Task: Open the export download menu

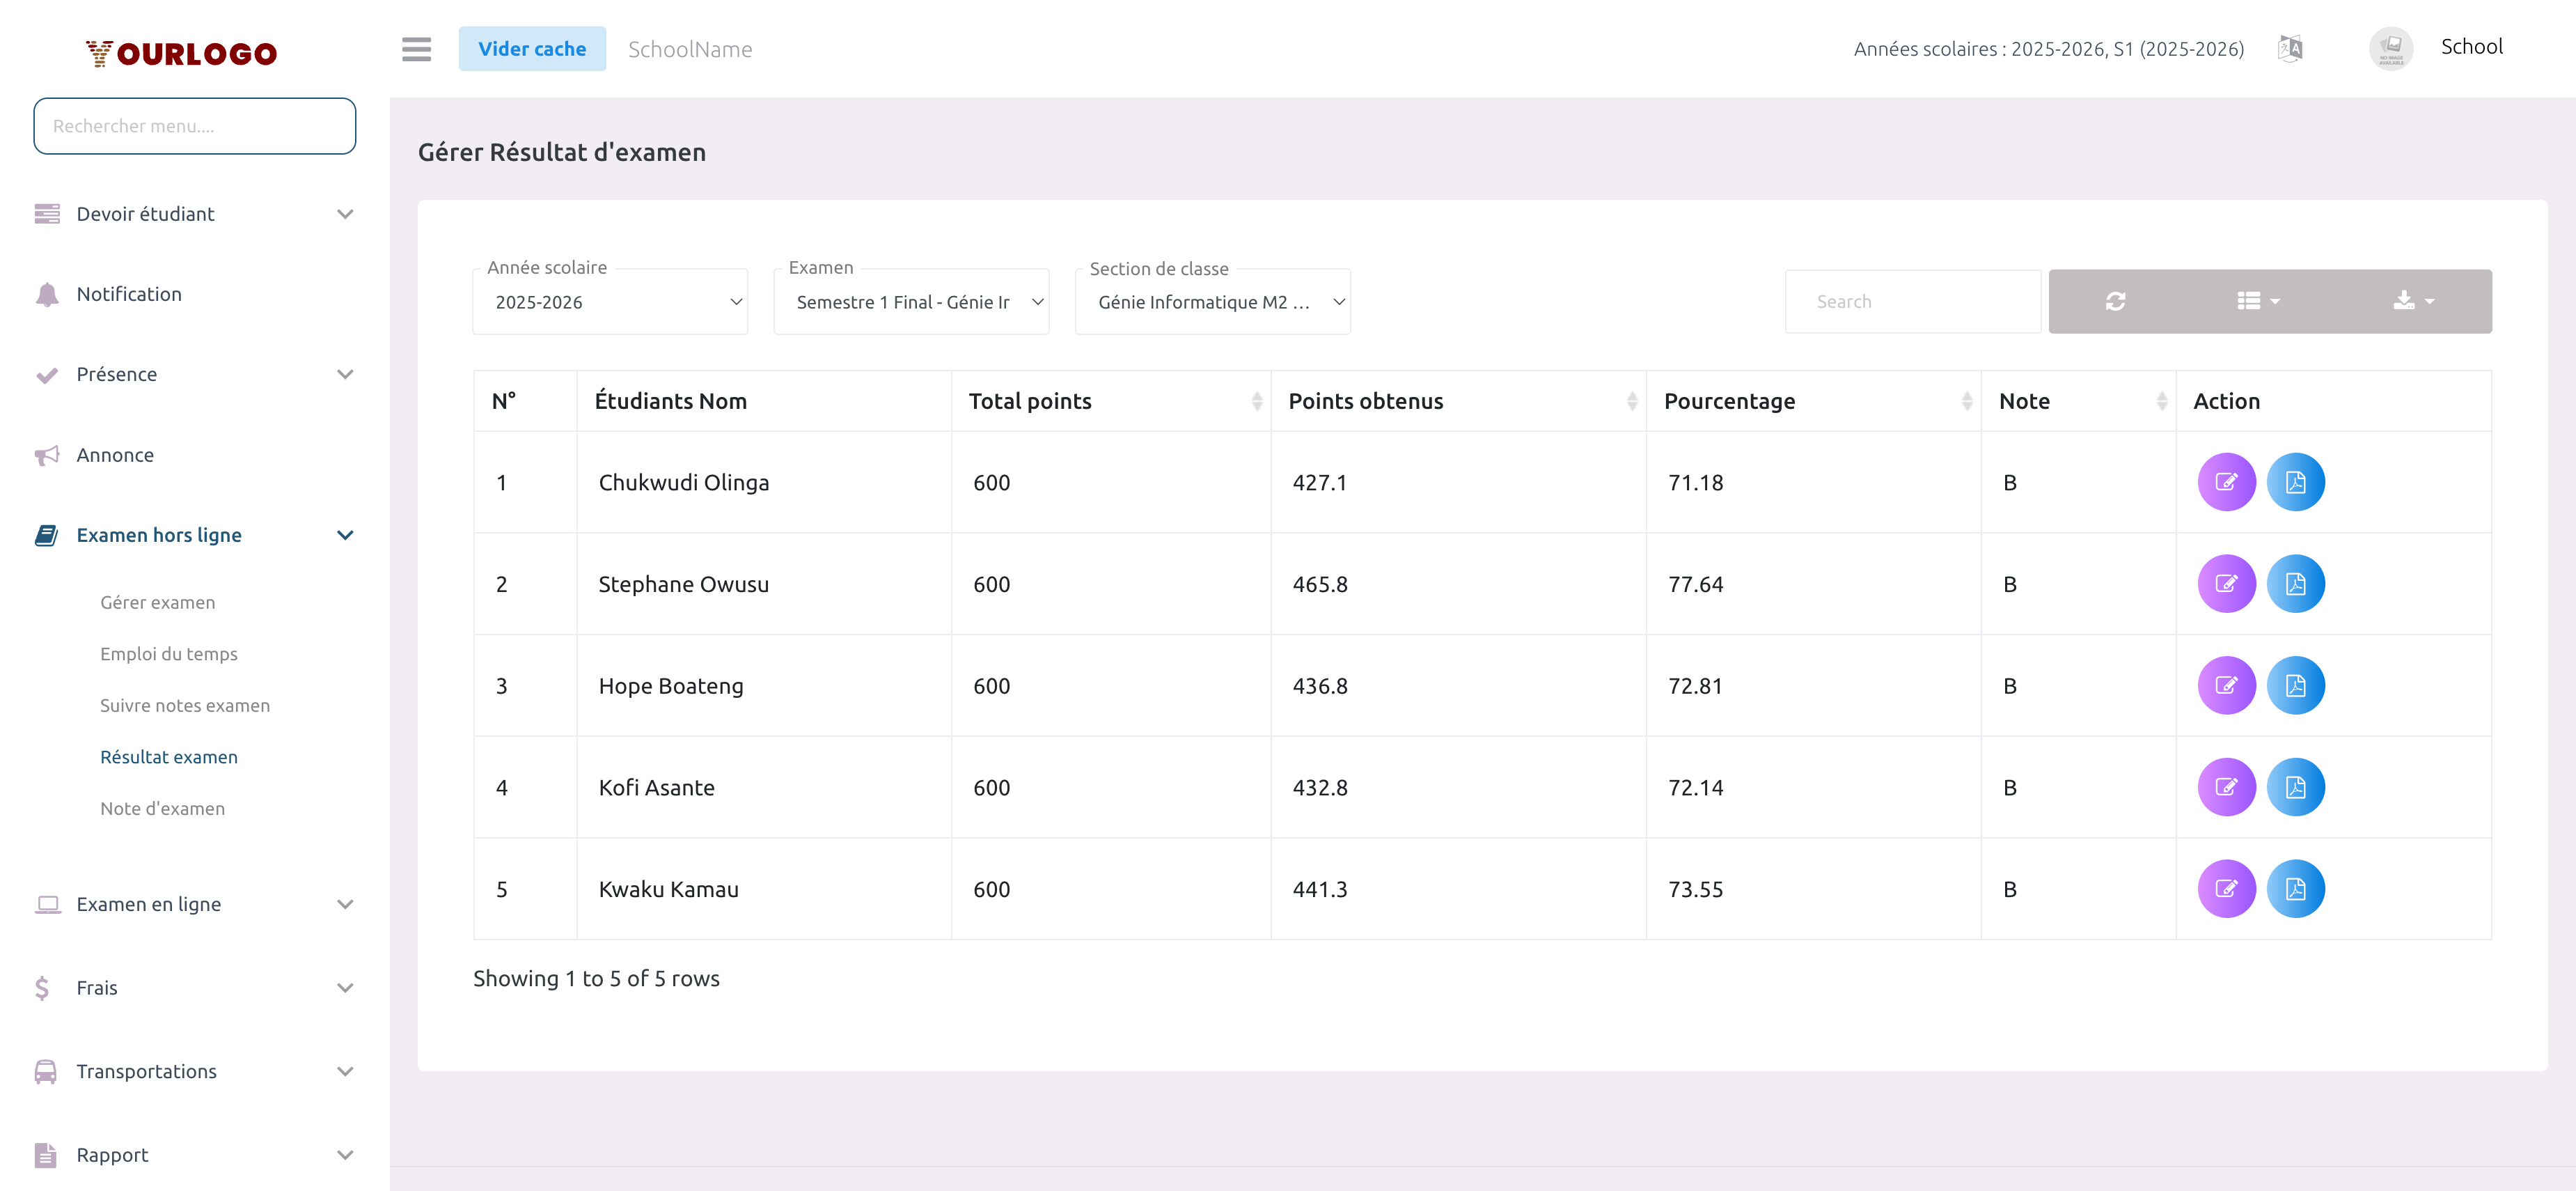Action: click(2413, 301)
